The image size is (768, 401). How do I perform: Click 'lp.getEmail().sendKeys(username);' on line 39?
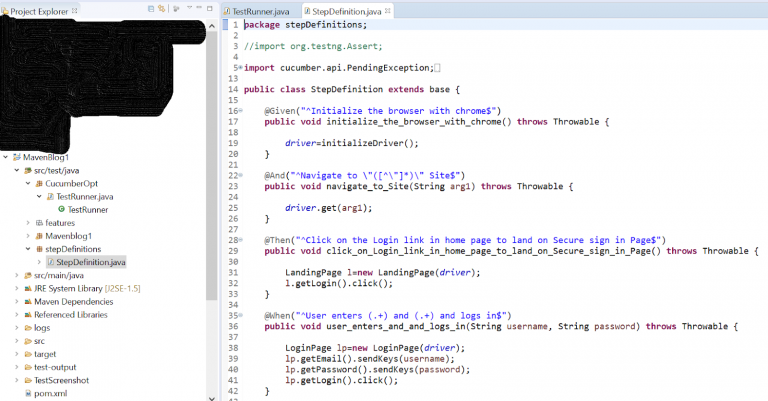pyautogui.click(x=370, y=359)
